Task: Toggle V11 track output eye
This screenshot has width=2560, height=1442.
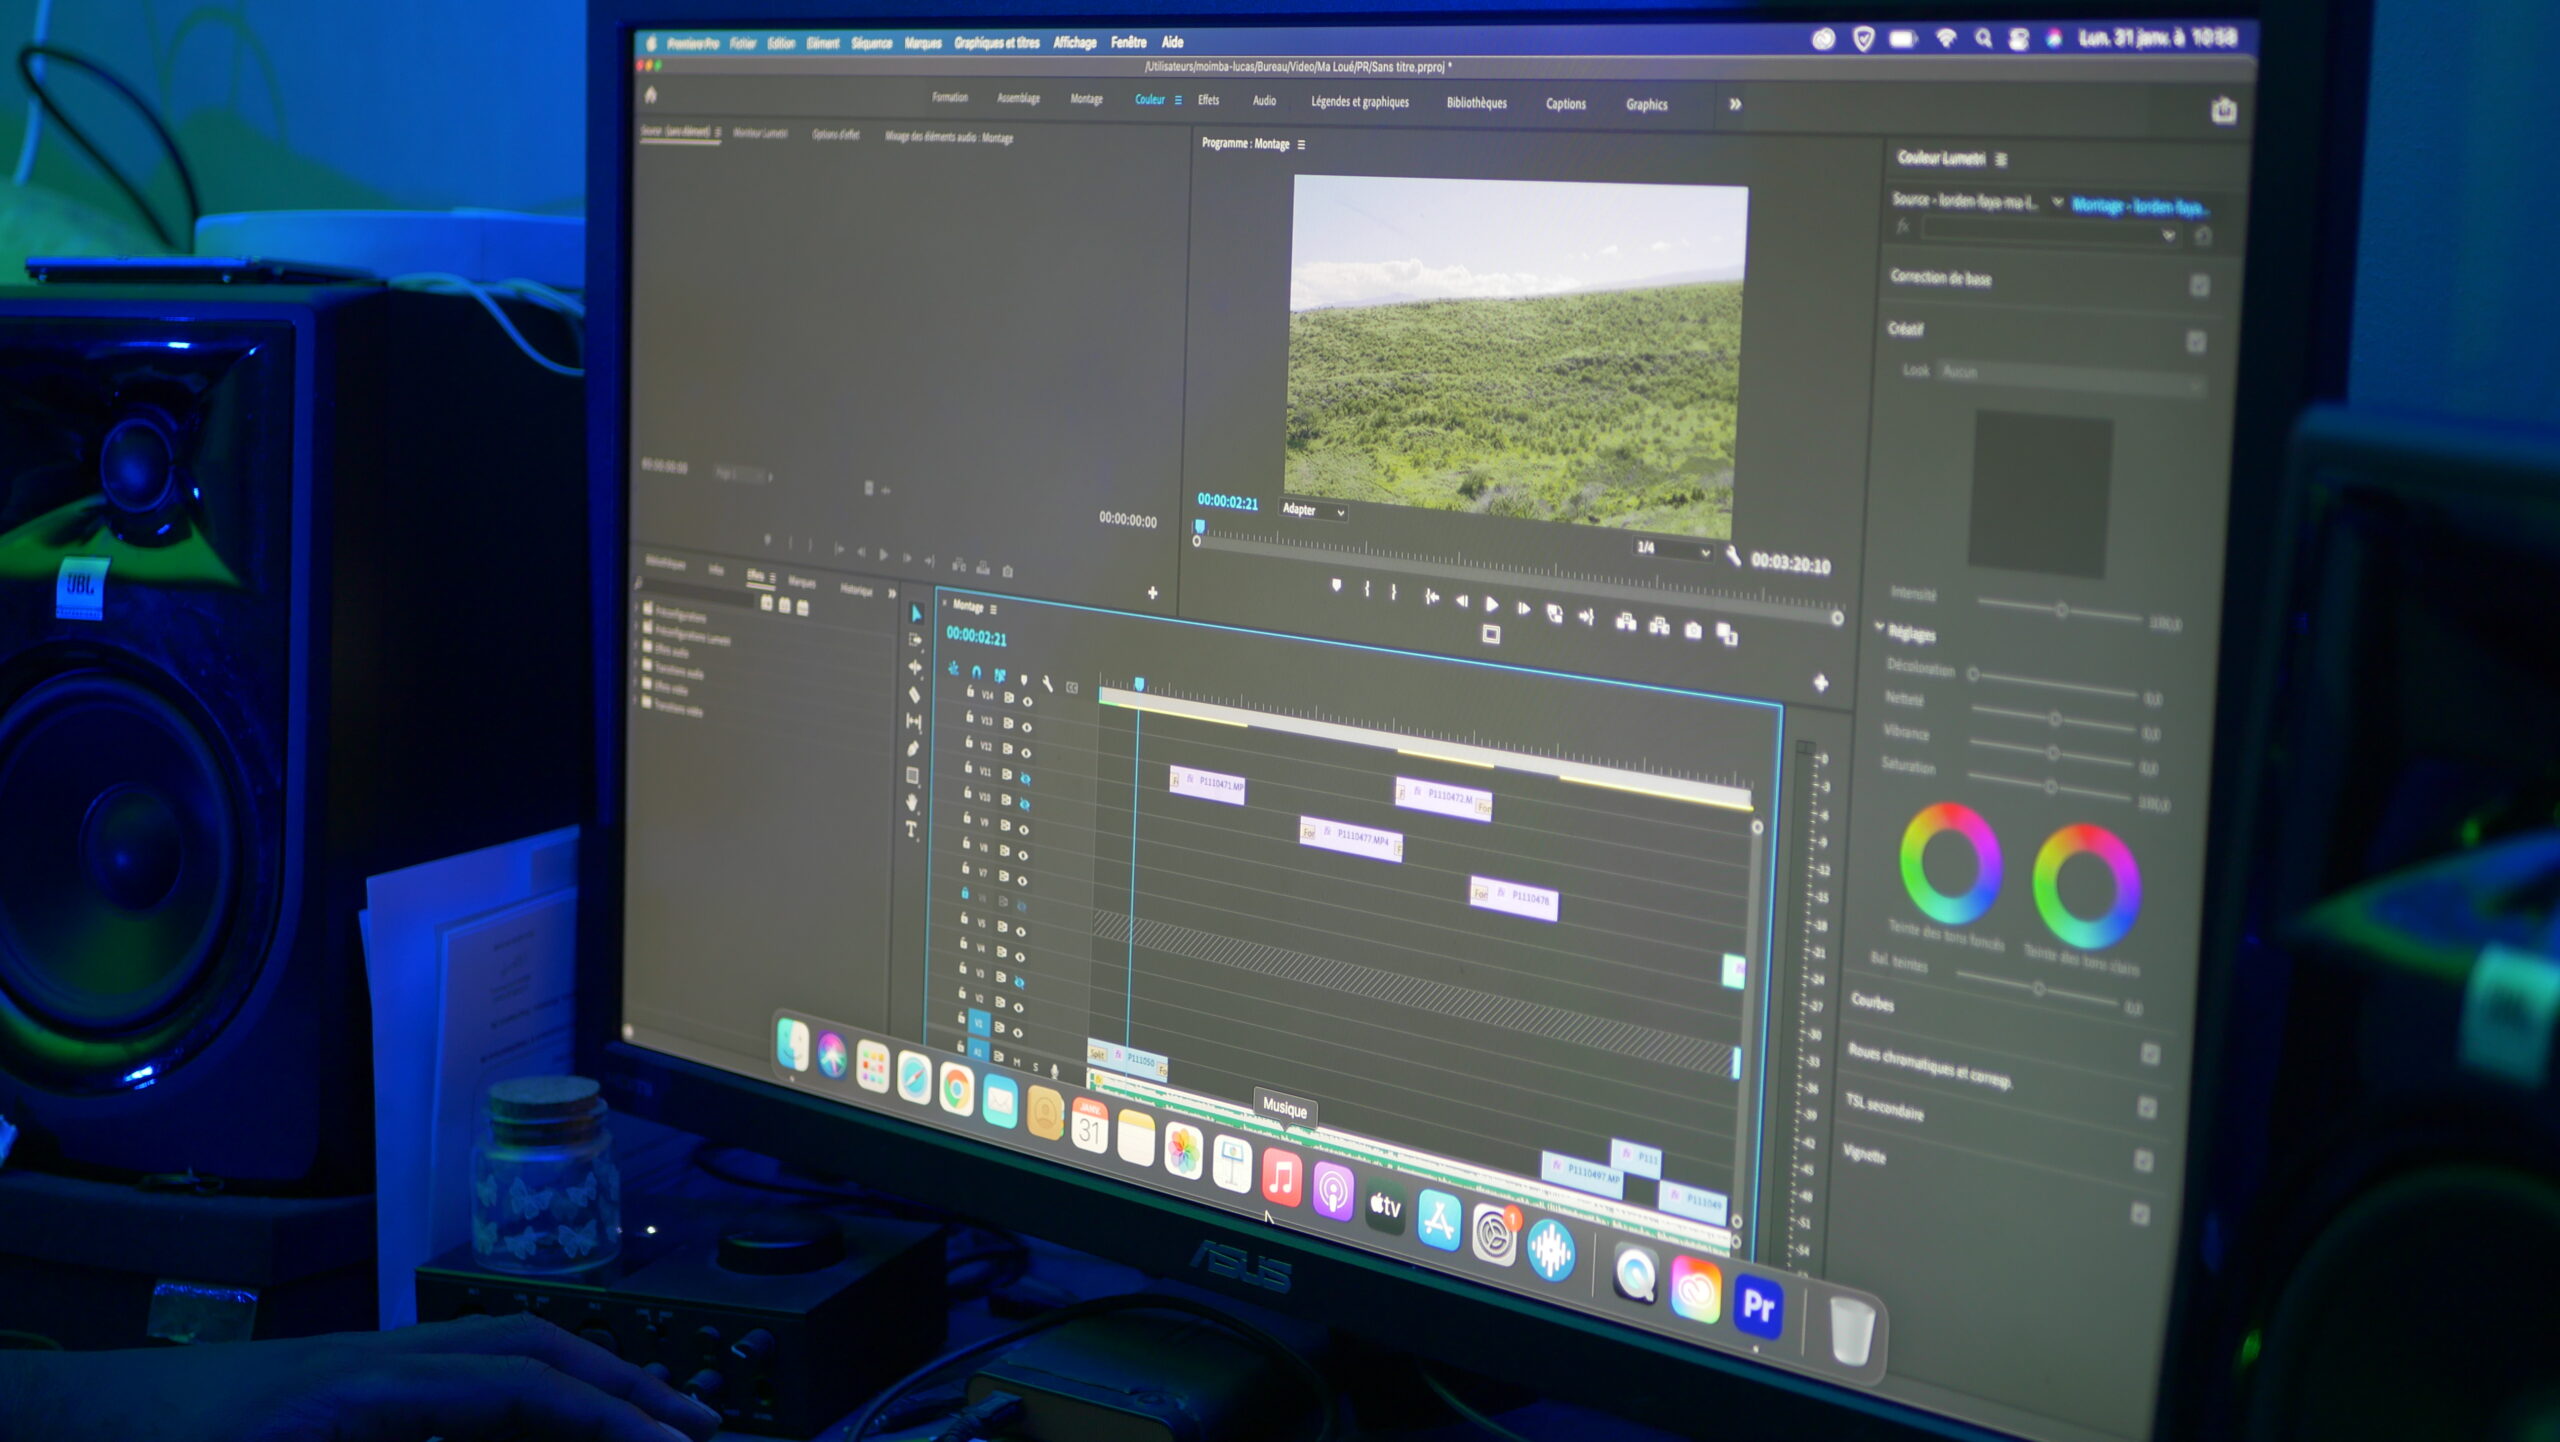Action: tap(1025, 778)
